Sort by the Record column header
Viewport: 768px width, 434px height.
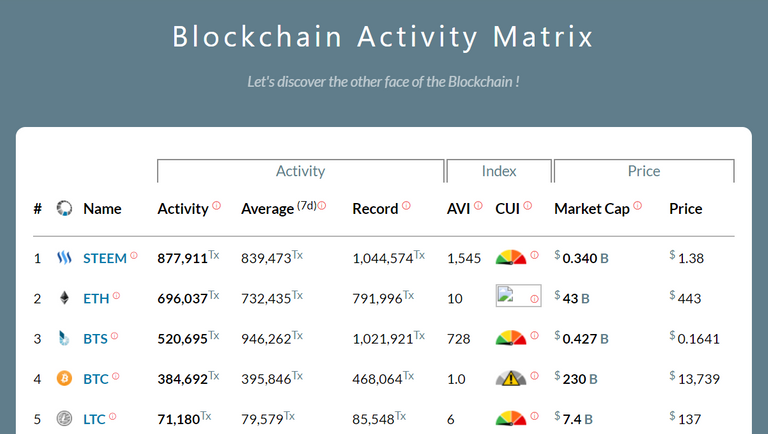[375, 209]
